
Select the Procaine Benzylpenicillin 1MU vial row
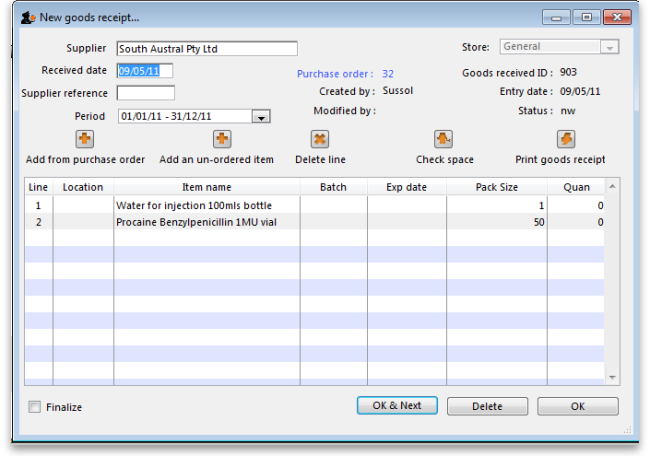[206, 222]
